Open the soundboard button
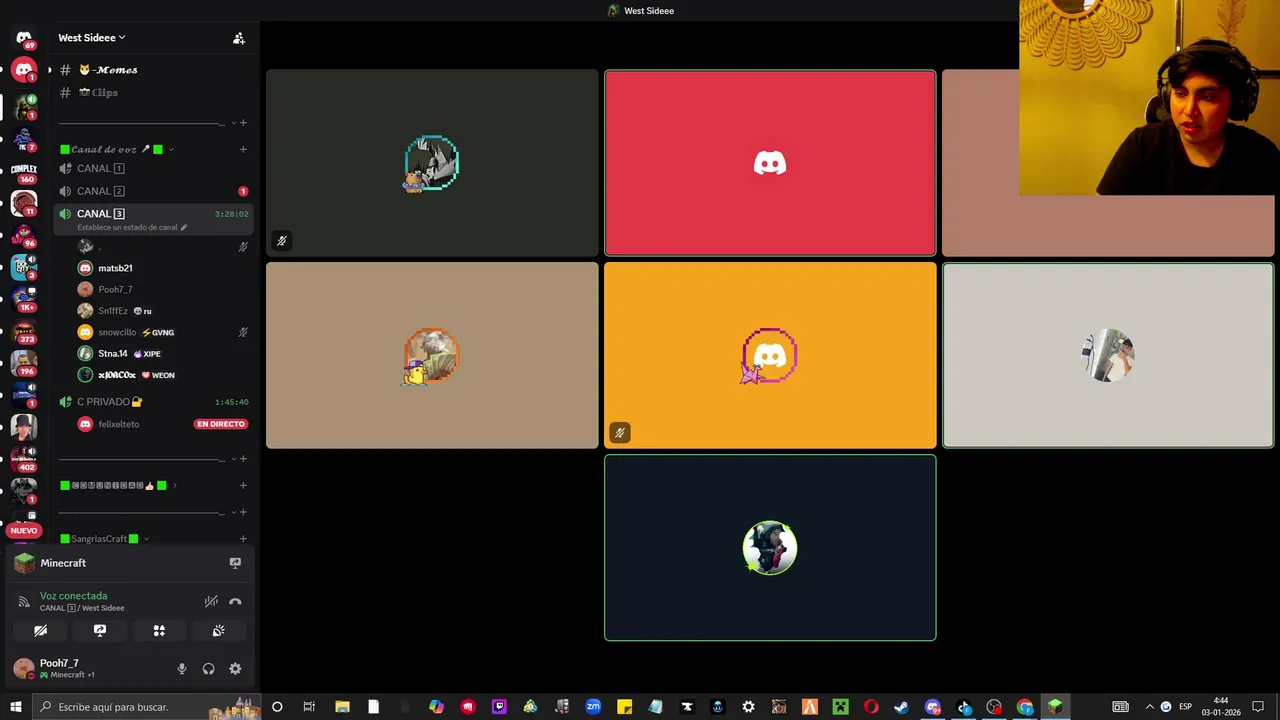 [x=218, y=631]
